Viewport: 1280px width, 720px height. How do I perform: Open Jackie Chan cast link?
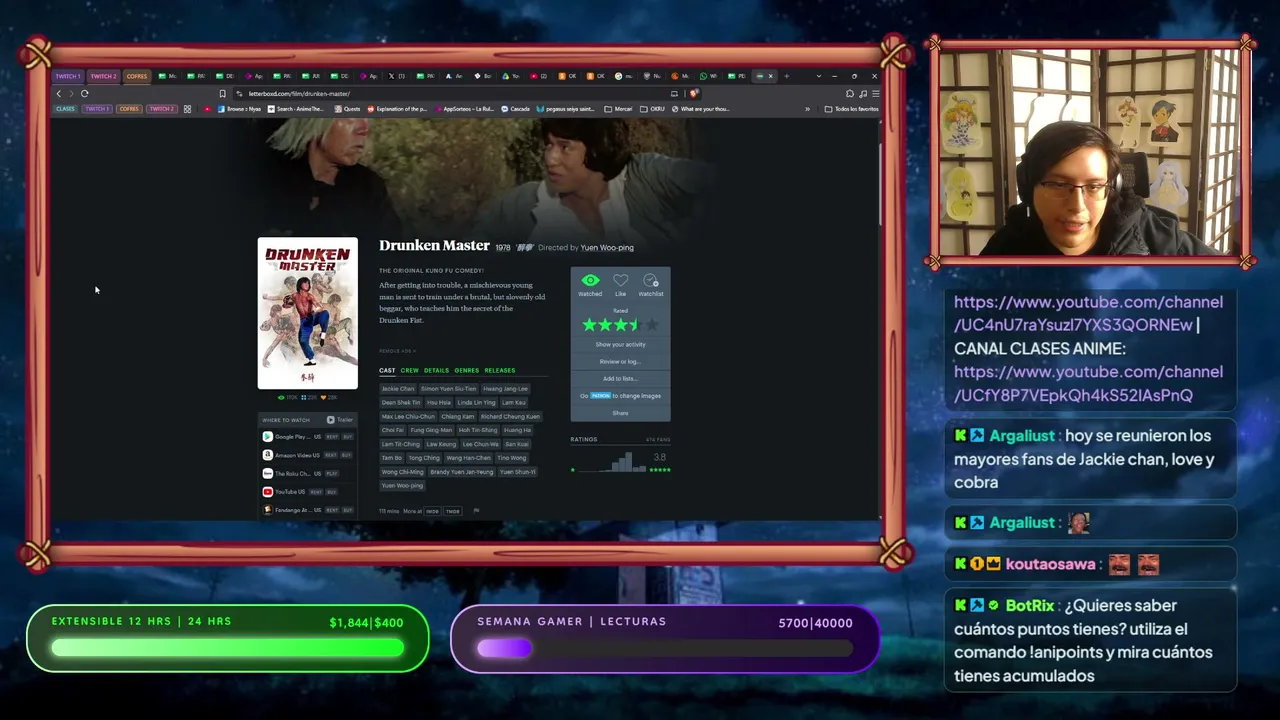pyautogui.click(x=398, y=389)
